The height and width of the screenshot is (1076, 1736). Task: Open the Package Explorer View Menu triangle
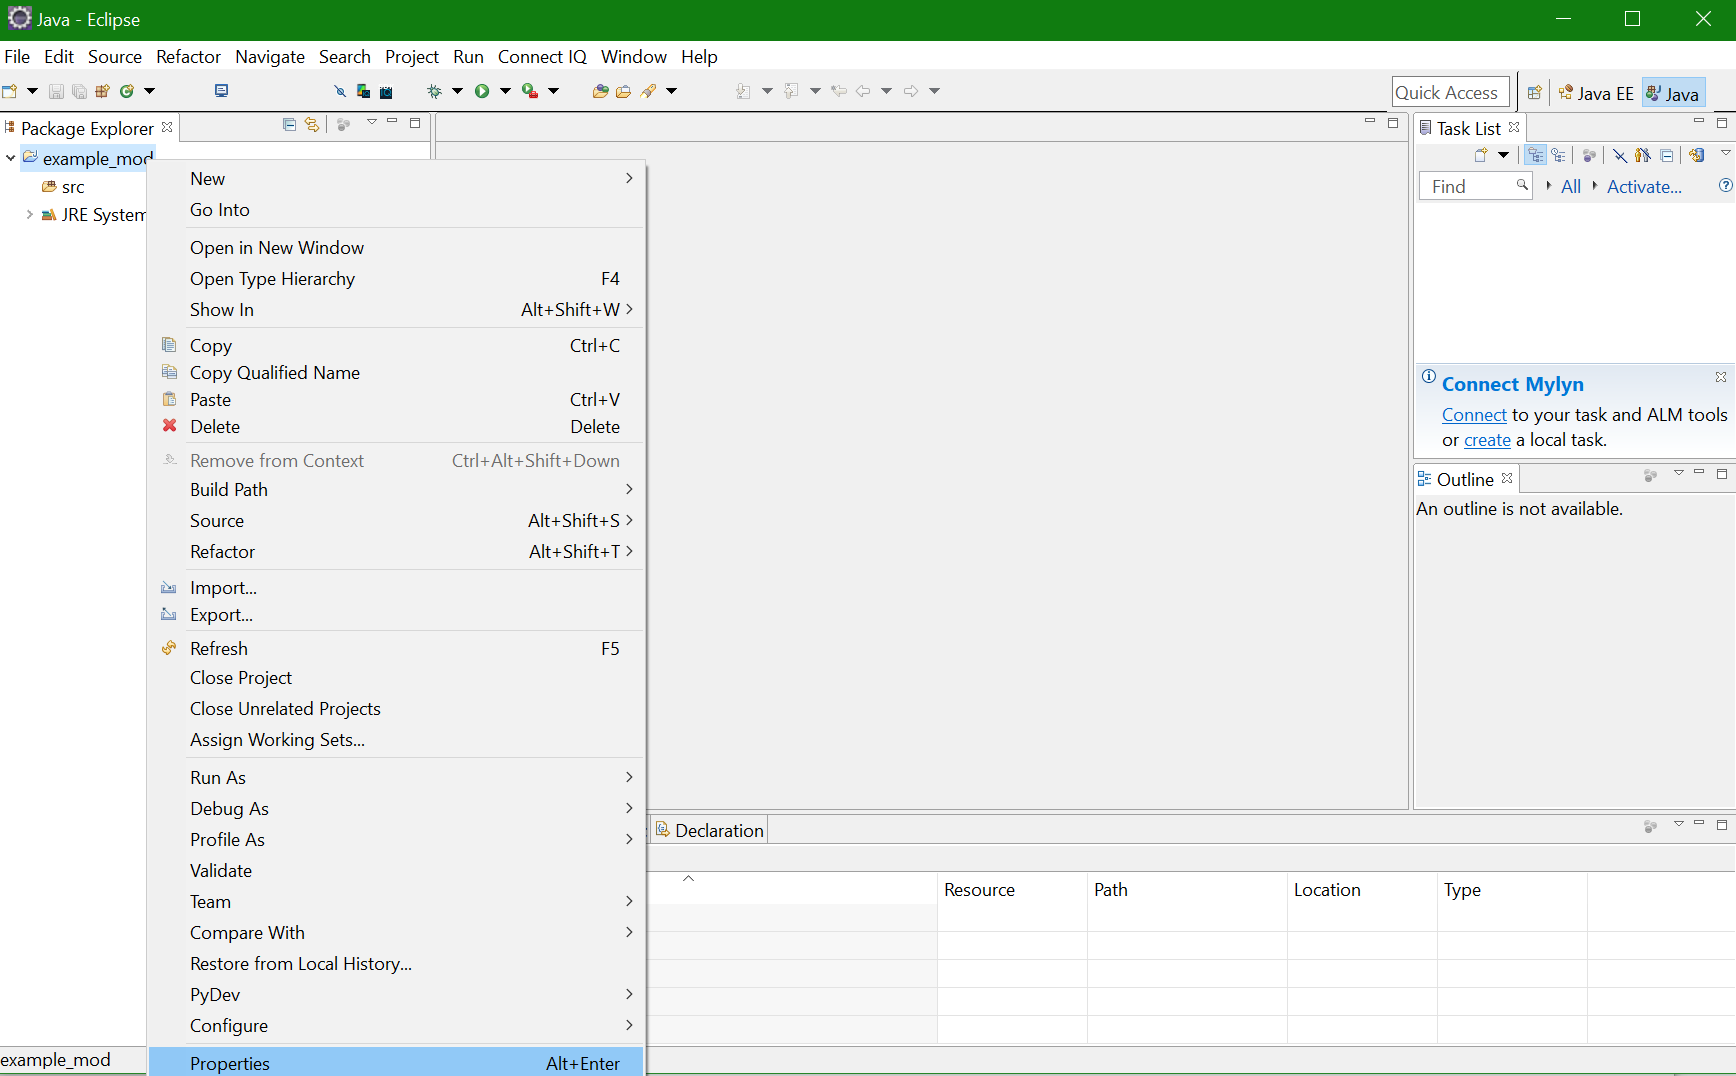click(371, 122)
